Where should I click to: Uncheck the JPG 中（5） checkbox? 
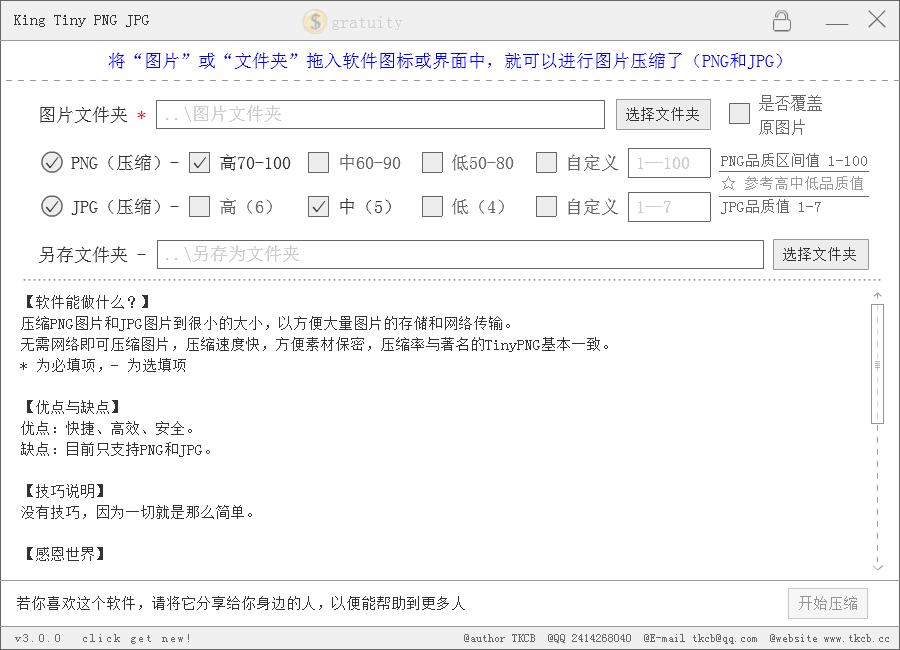pyautogui.click(x=319, y=206)
